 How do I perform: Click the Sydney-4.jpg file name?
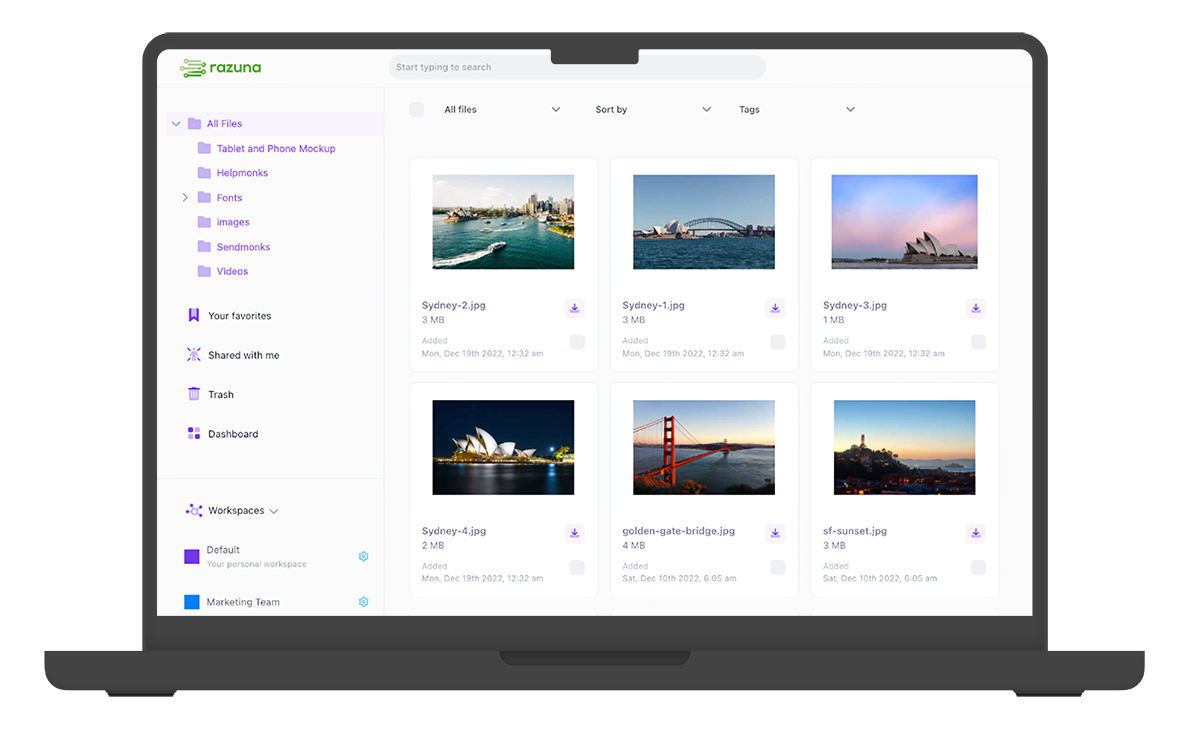(x=454, y=531)
